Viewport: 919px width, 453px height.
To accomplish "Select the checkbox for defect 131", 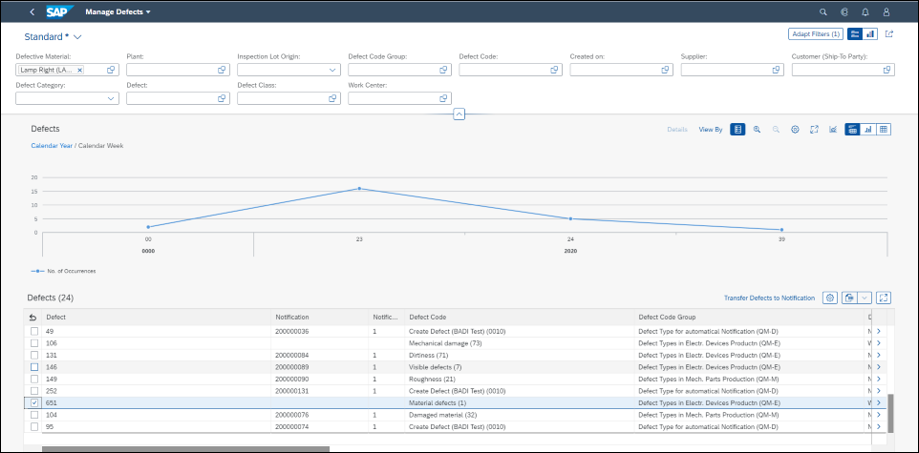I will coord(35,355).
